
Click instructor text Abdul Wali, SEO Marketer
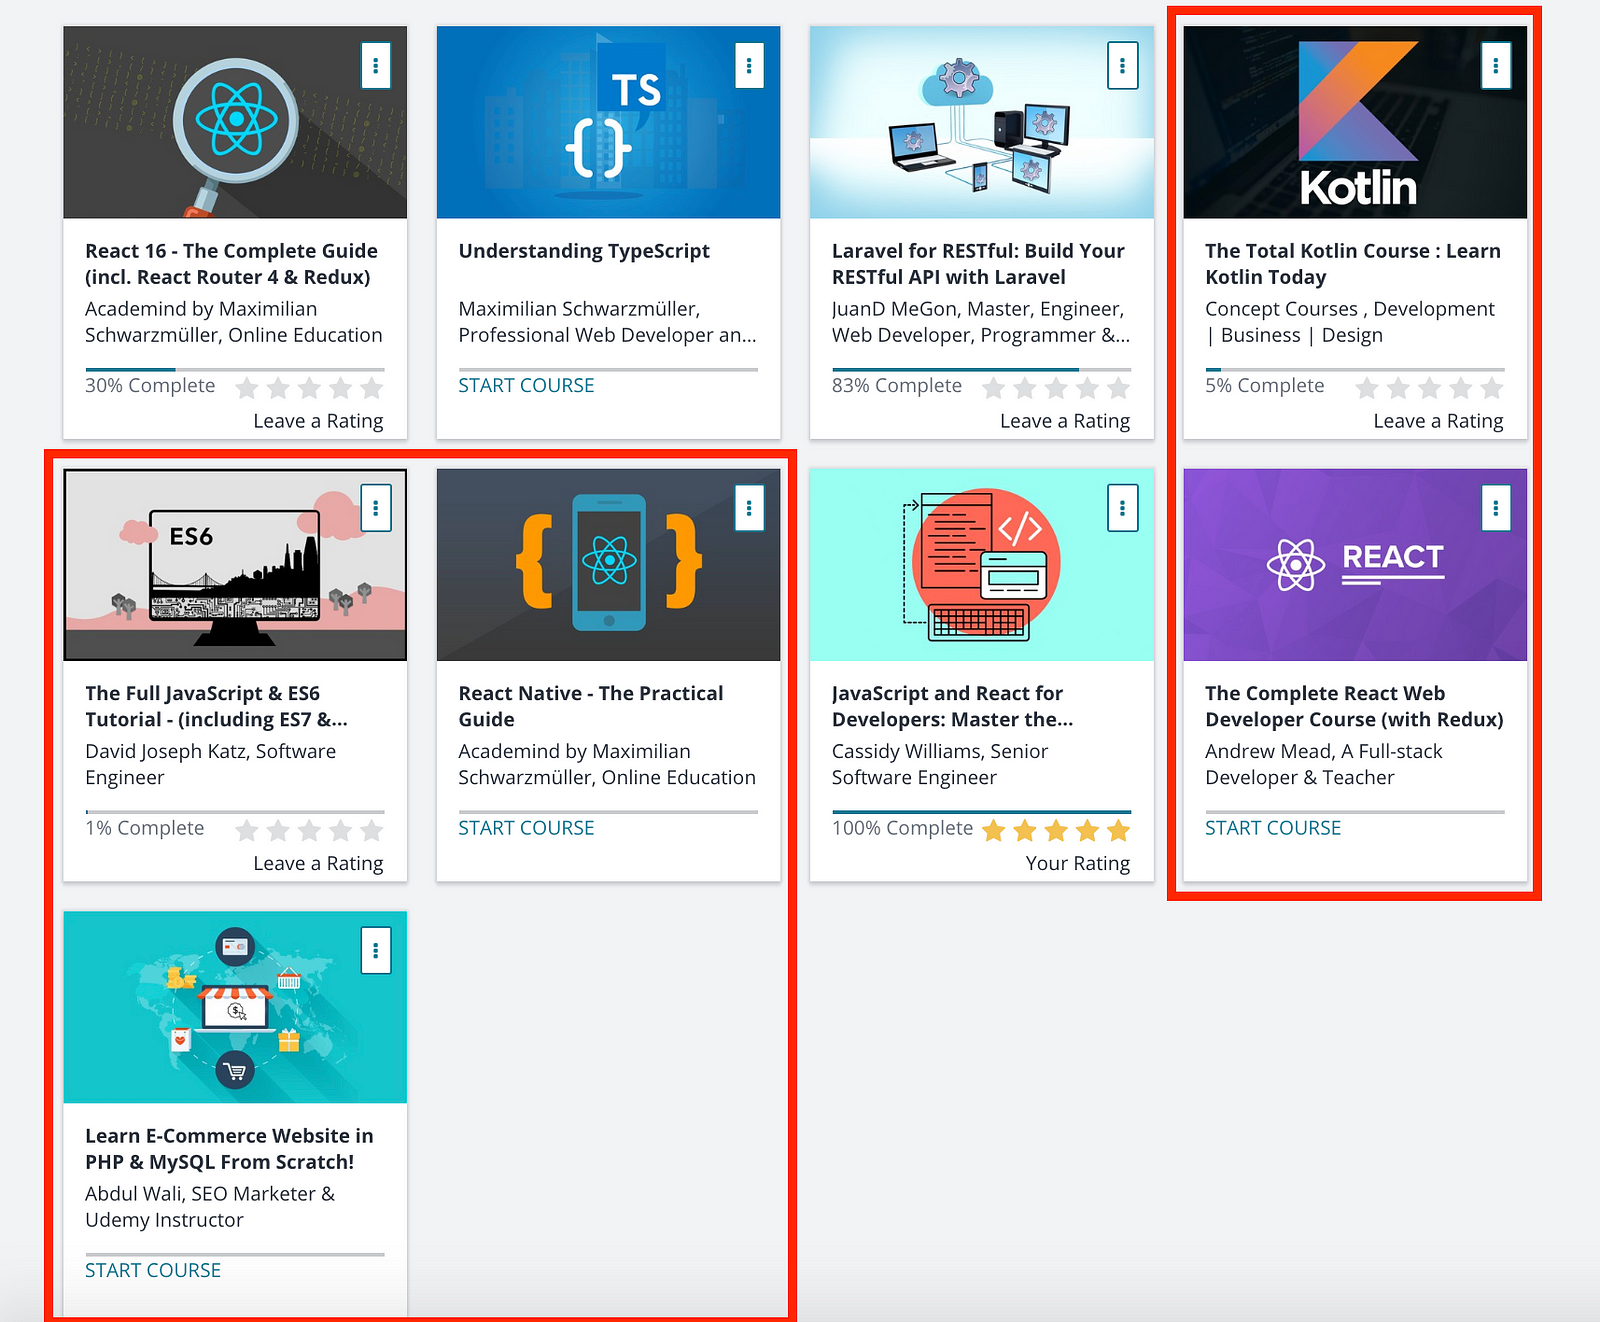pyautogui.click(x=210, y=1207)
